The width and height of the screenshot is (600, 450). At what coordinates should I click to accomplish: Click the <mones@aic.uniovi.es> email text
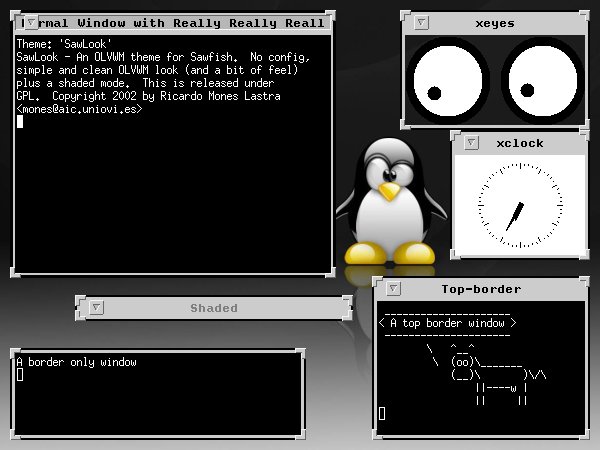(x=80, y=109)
